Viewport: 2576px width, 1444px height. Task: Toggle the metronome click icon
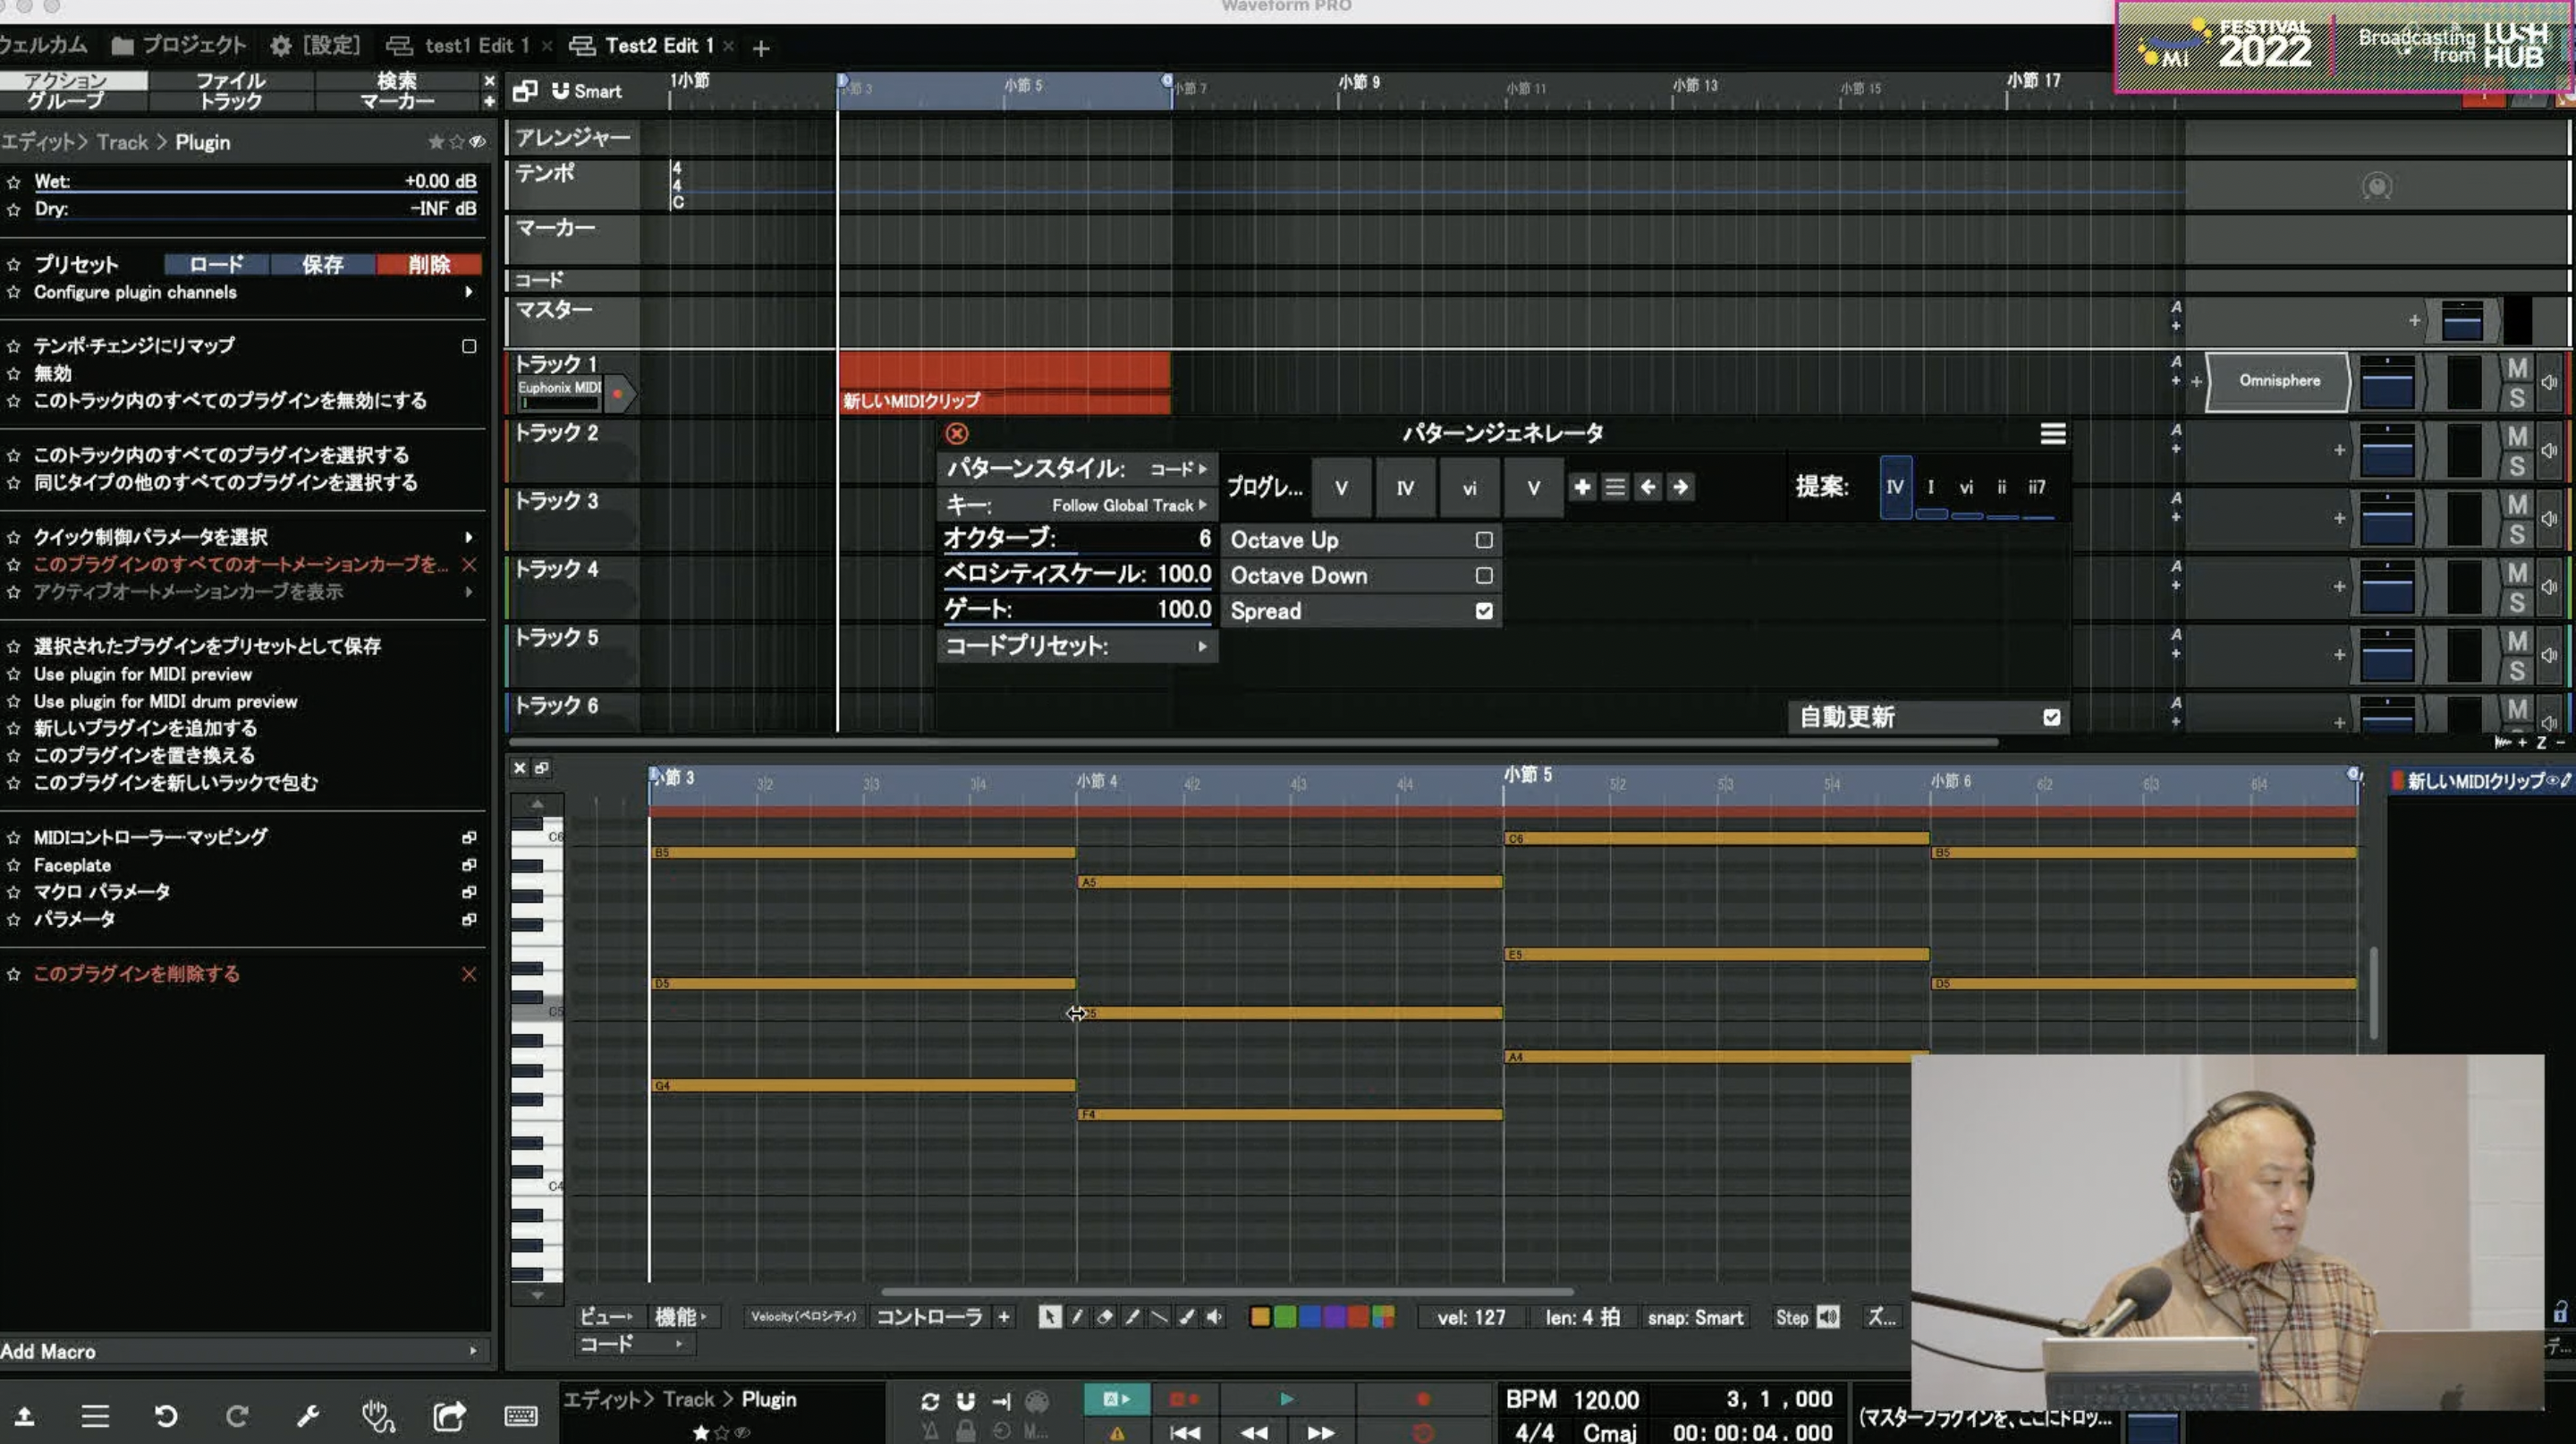coord(930,1431)
